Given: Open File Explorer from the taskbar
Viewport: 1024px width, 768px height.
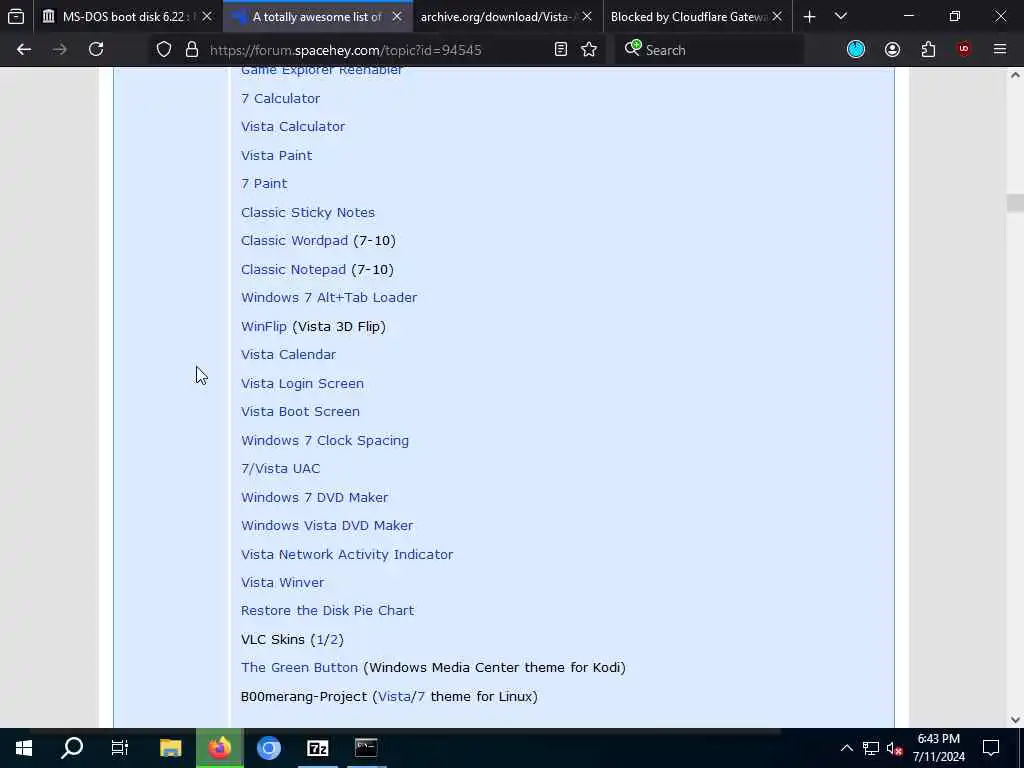Looking at the screenshot, I should click(x=170, y=748).
